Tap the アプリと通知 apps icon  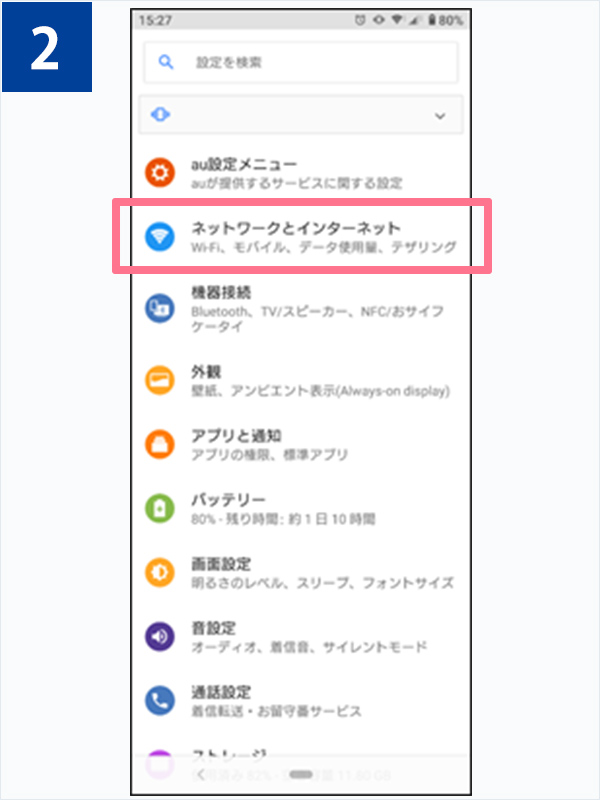(x=160, y=444)
